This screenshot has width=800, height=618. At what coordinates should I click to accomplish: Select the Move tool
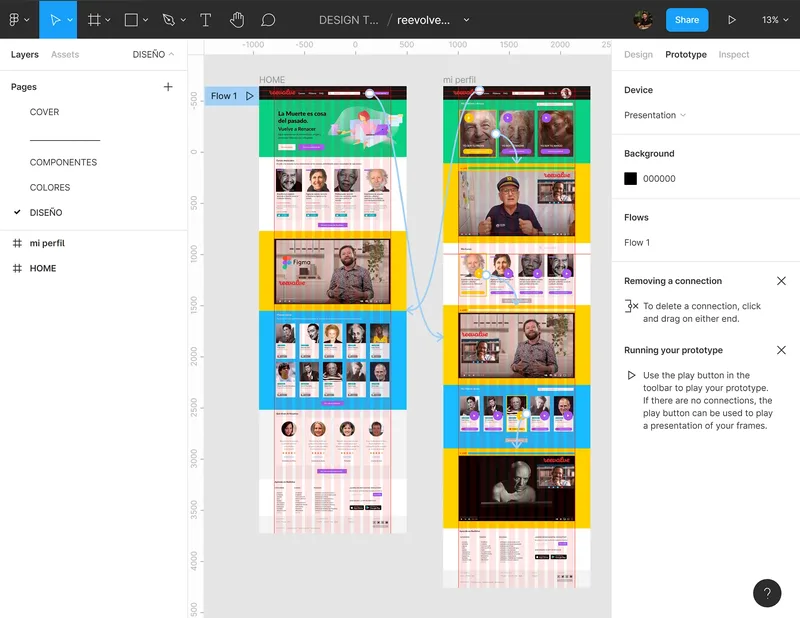[55, 19]
